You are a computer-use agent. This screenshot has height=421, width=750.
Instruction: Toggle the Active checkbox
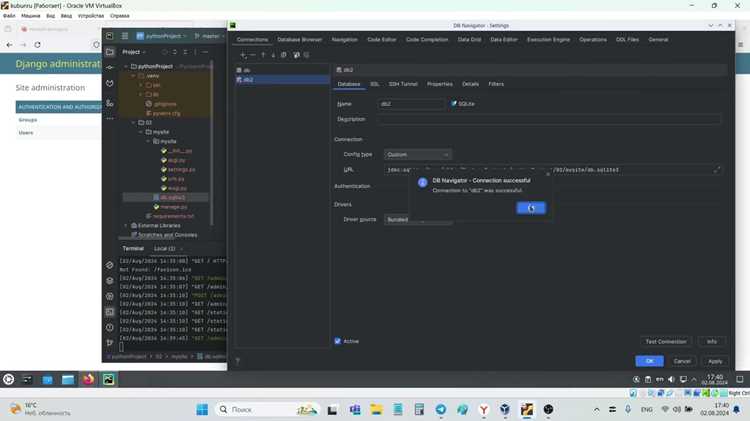pyautogui.click(x=338, y=341)
